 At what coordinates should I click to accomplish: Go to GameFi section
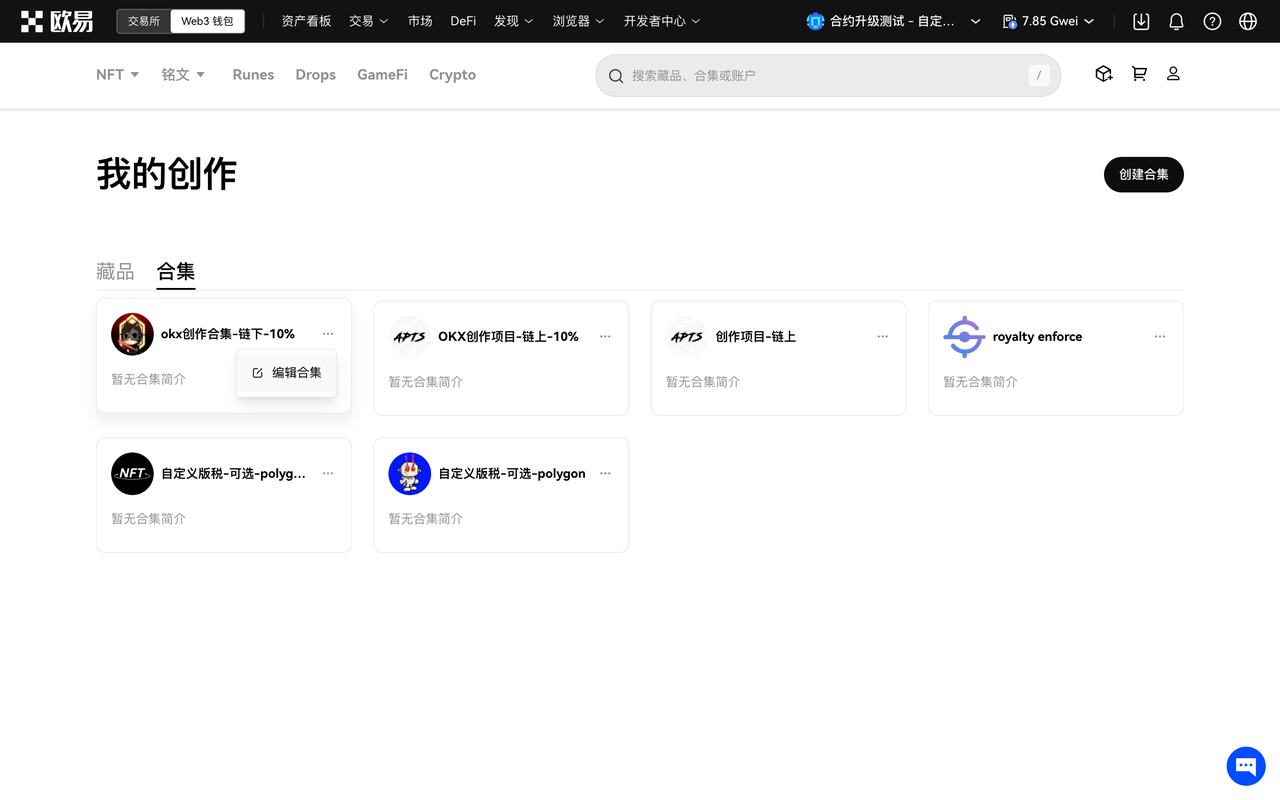[382, 75]
